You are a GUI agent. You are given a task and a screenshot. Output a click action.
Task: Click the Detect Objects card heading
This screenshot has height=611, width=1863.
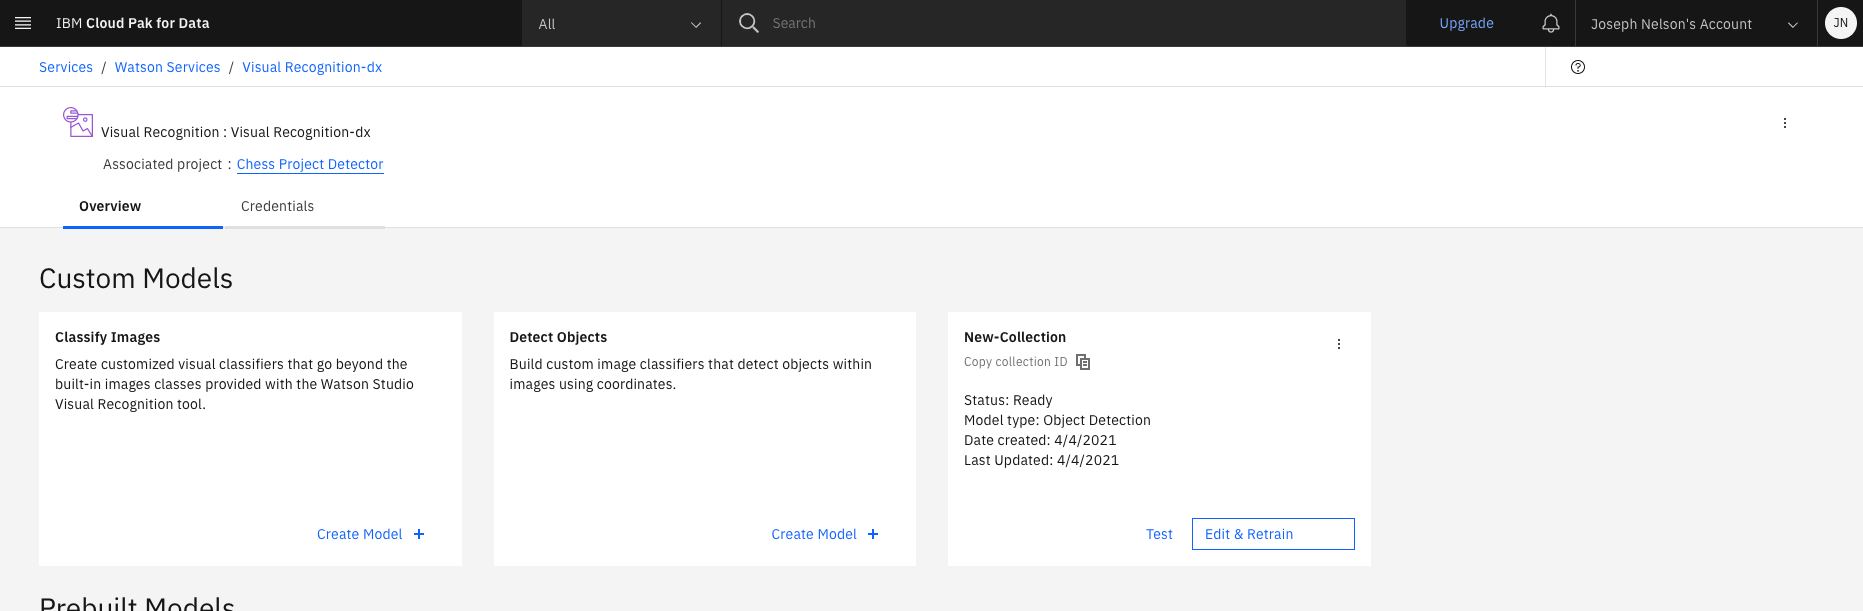click(x=558, y=337)
